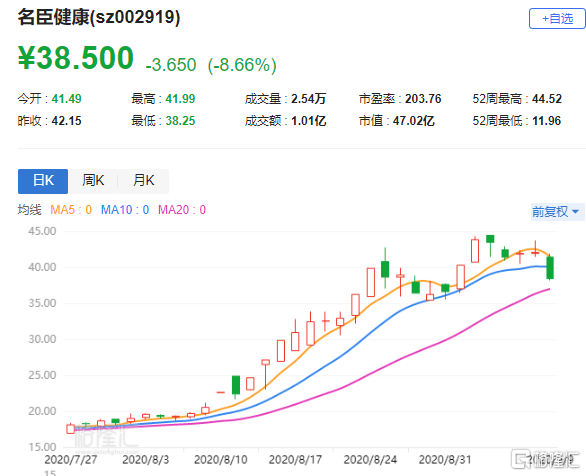
Task: Click the 30.00 price axis label
Action: (42, 339)
